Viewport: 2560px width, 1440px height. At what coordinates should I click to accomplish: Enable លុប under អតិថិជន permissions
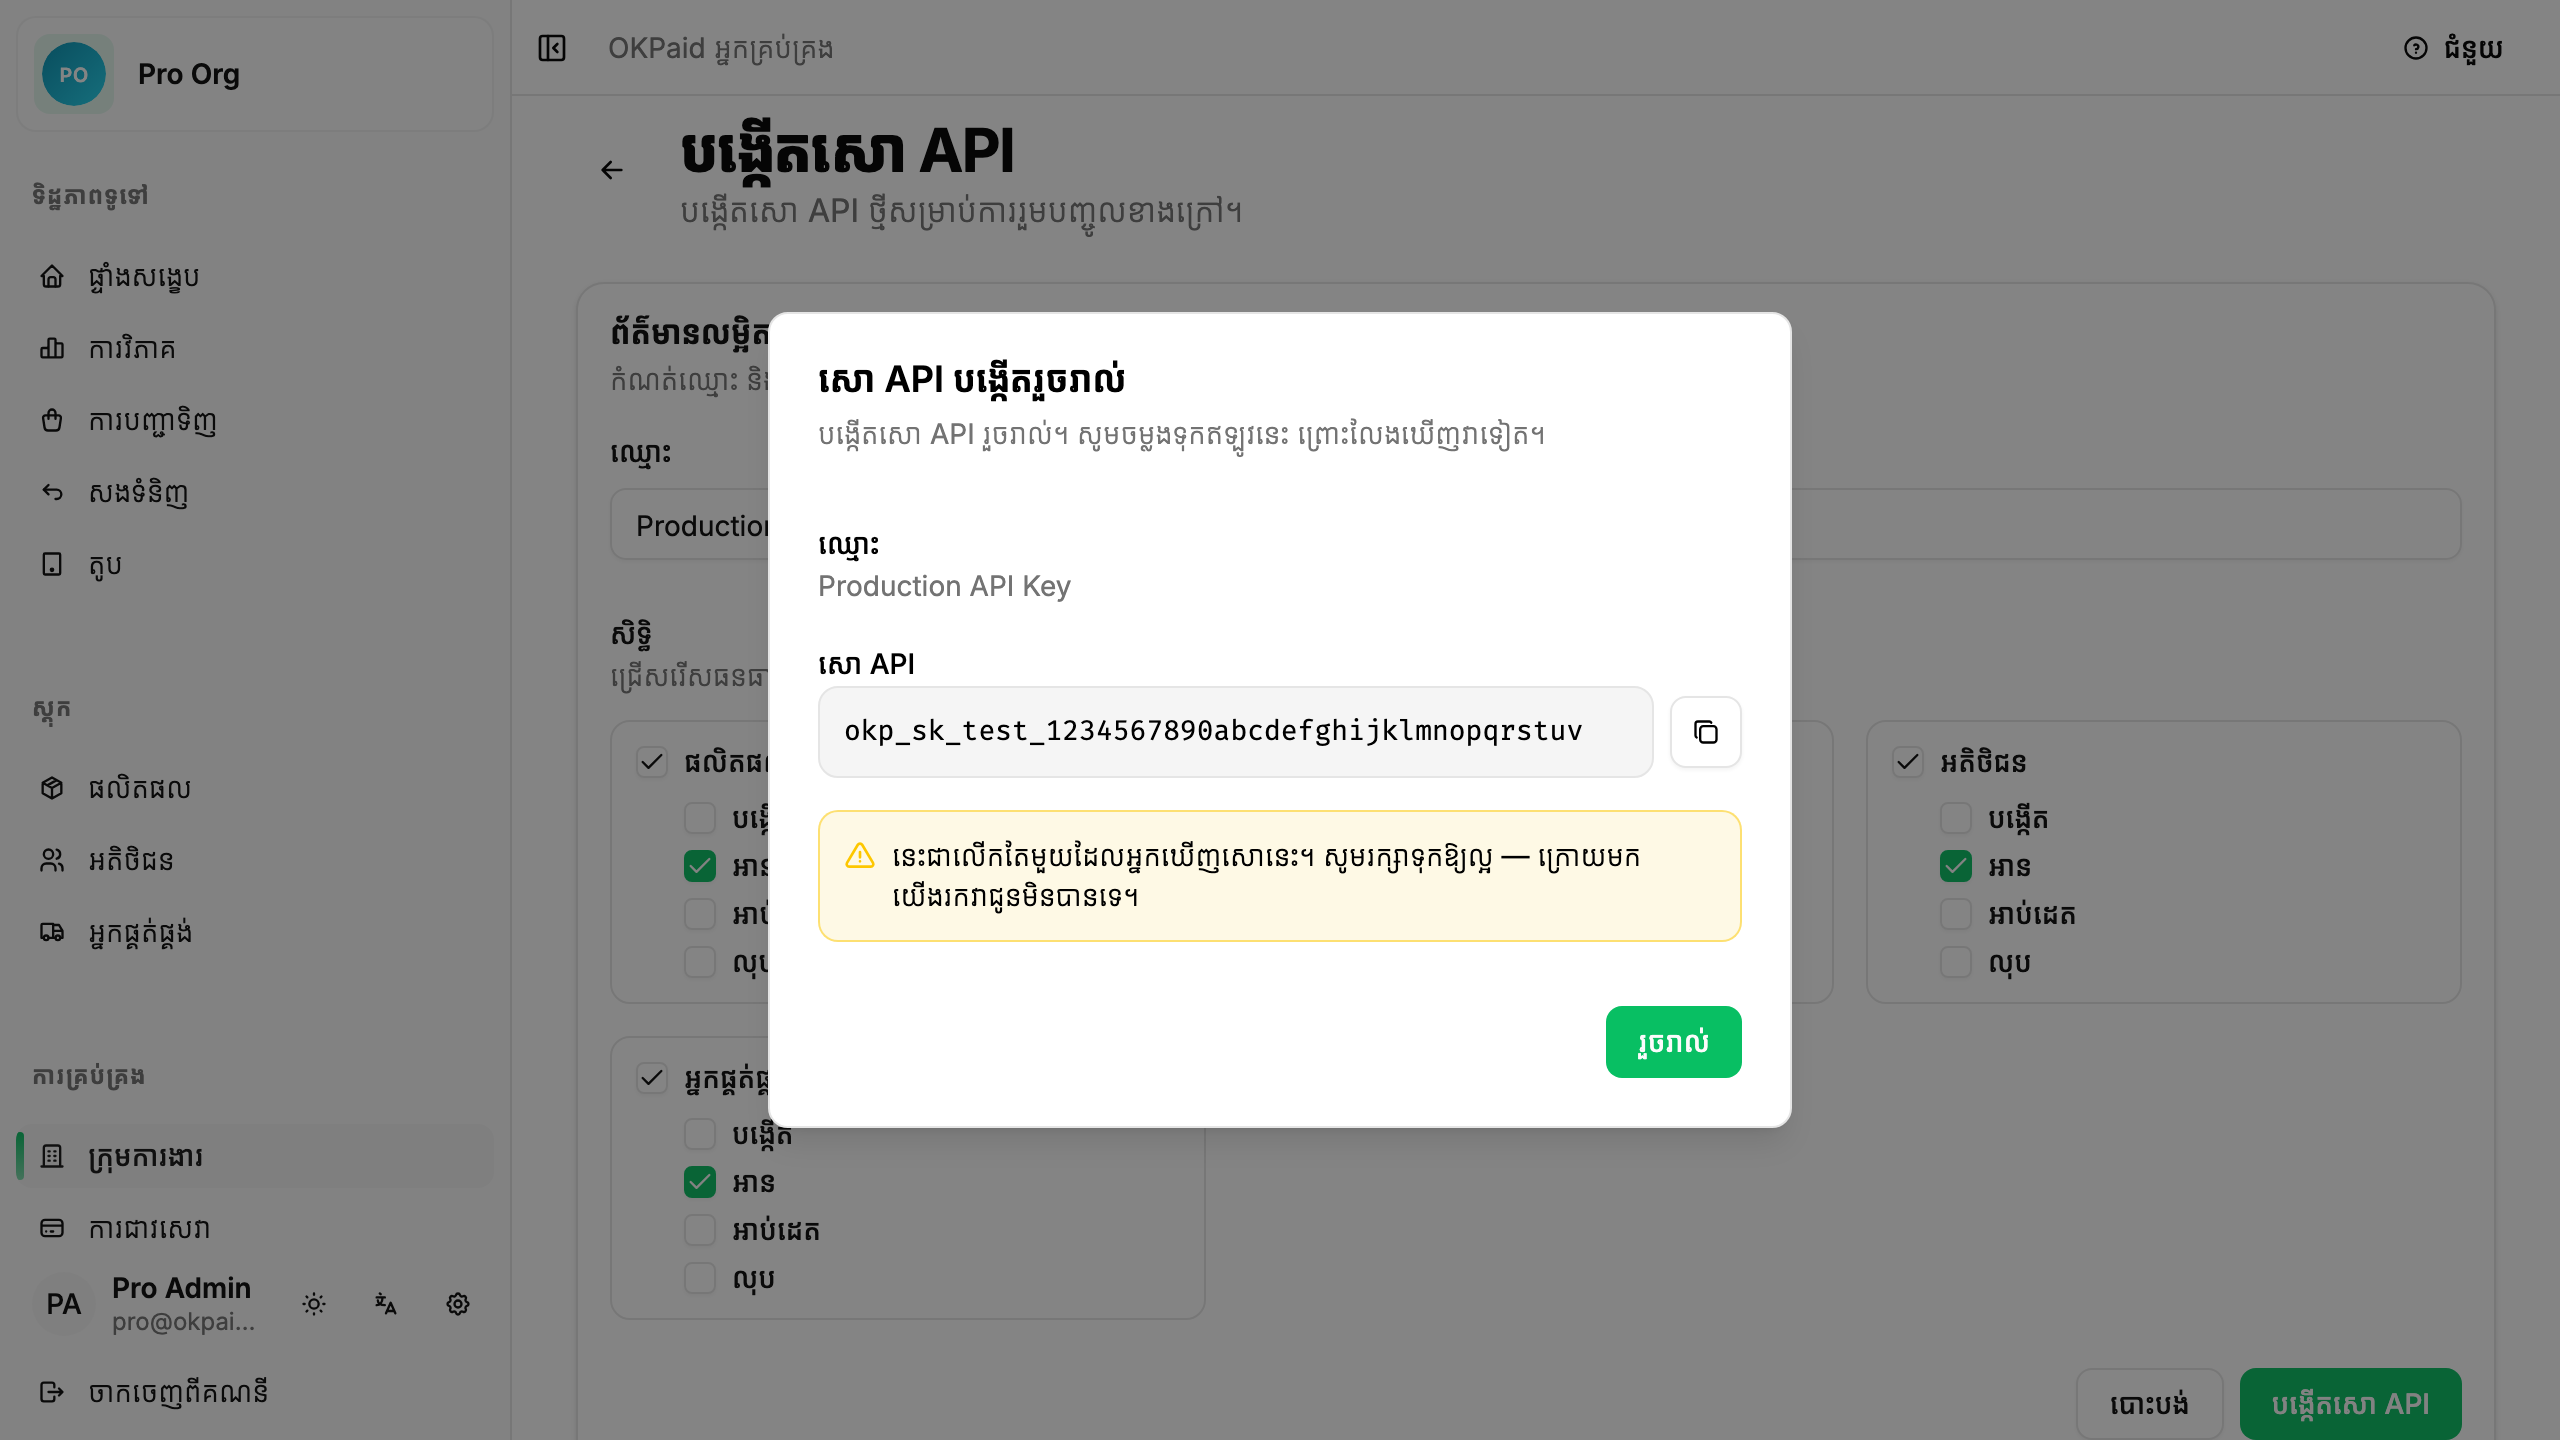(1956, 962)
